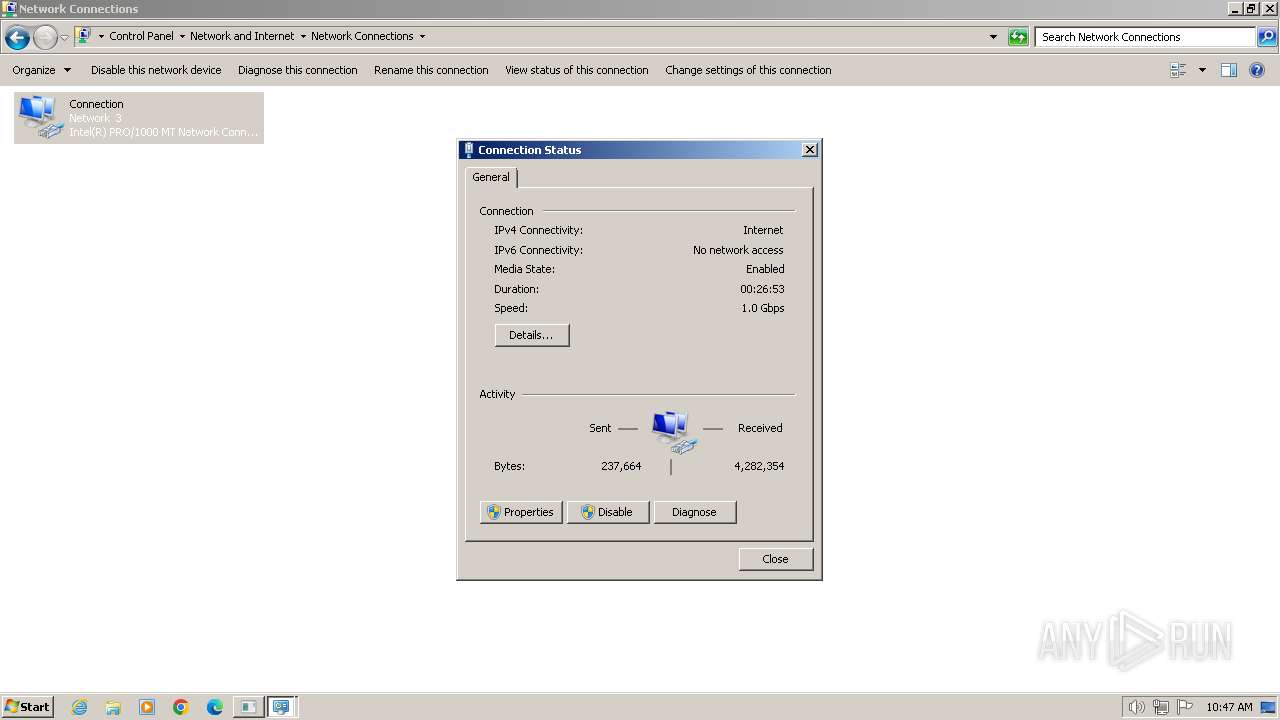Viewport: 1280px width, 720px height.
Task: Open the recent pages dropdown arrow
Action: tap(64, 38)
